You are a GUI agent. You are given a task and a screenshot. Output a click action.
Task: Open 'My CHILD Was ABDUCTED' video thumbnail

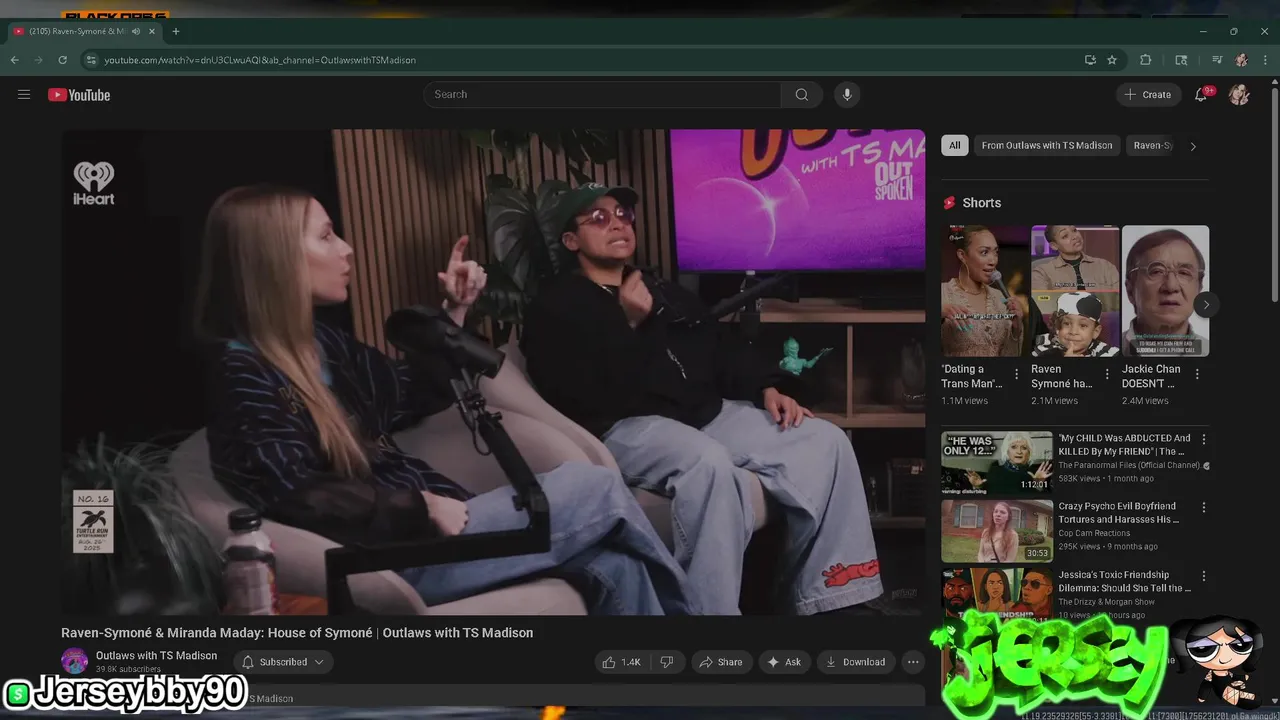pyautogui.click(x=997, y=463)
